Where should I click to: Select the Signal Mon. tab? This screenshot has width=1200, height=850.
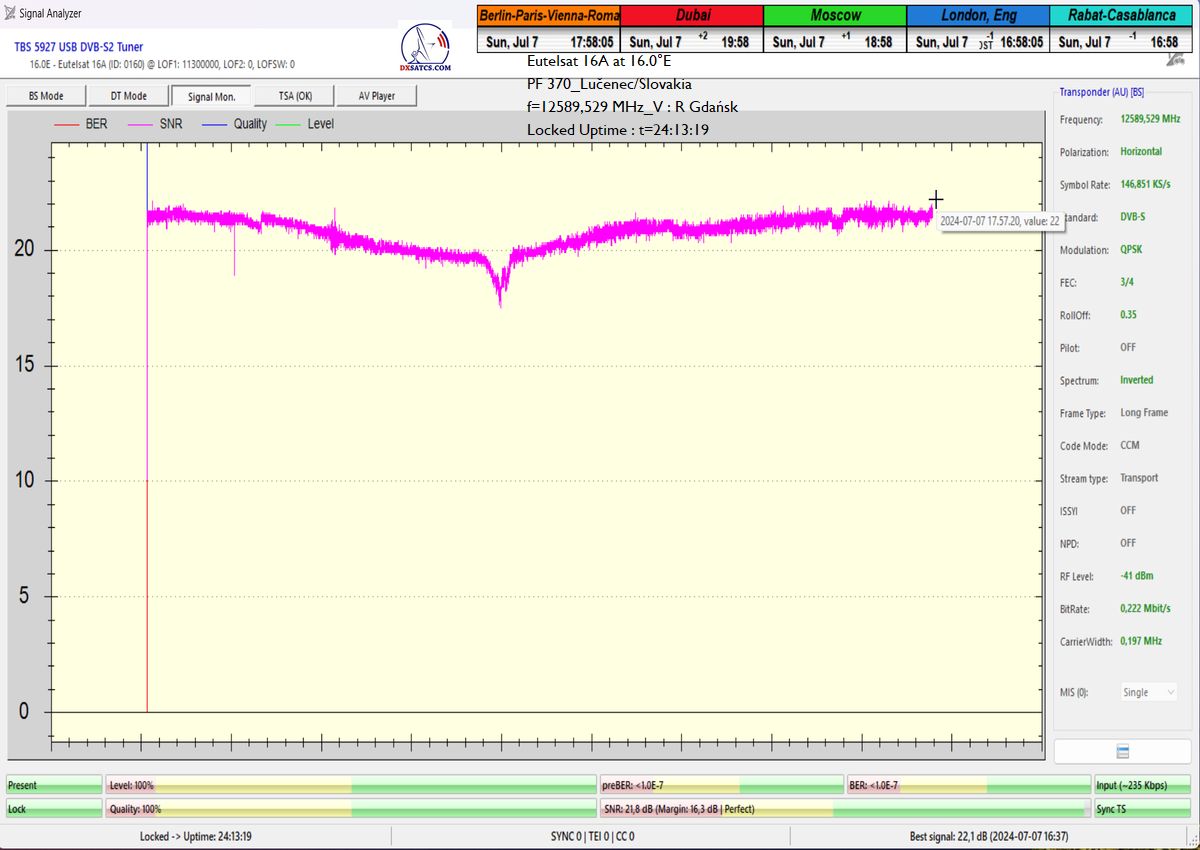pyautogui.click(x=211, y=96)
